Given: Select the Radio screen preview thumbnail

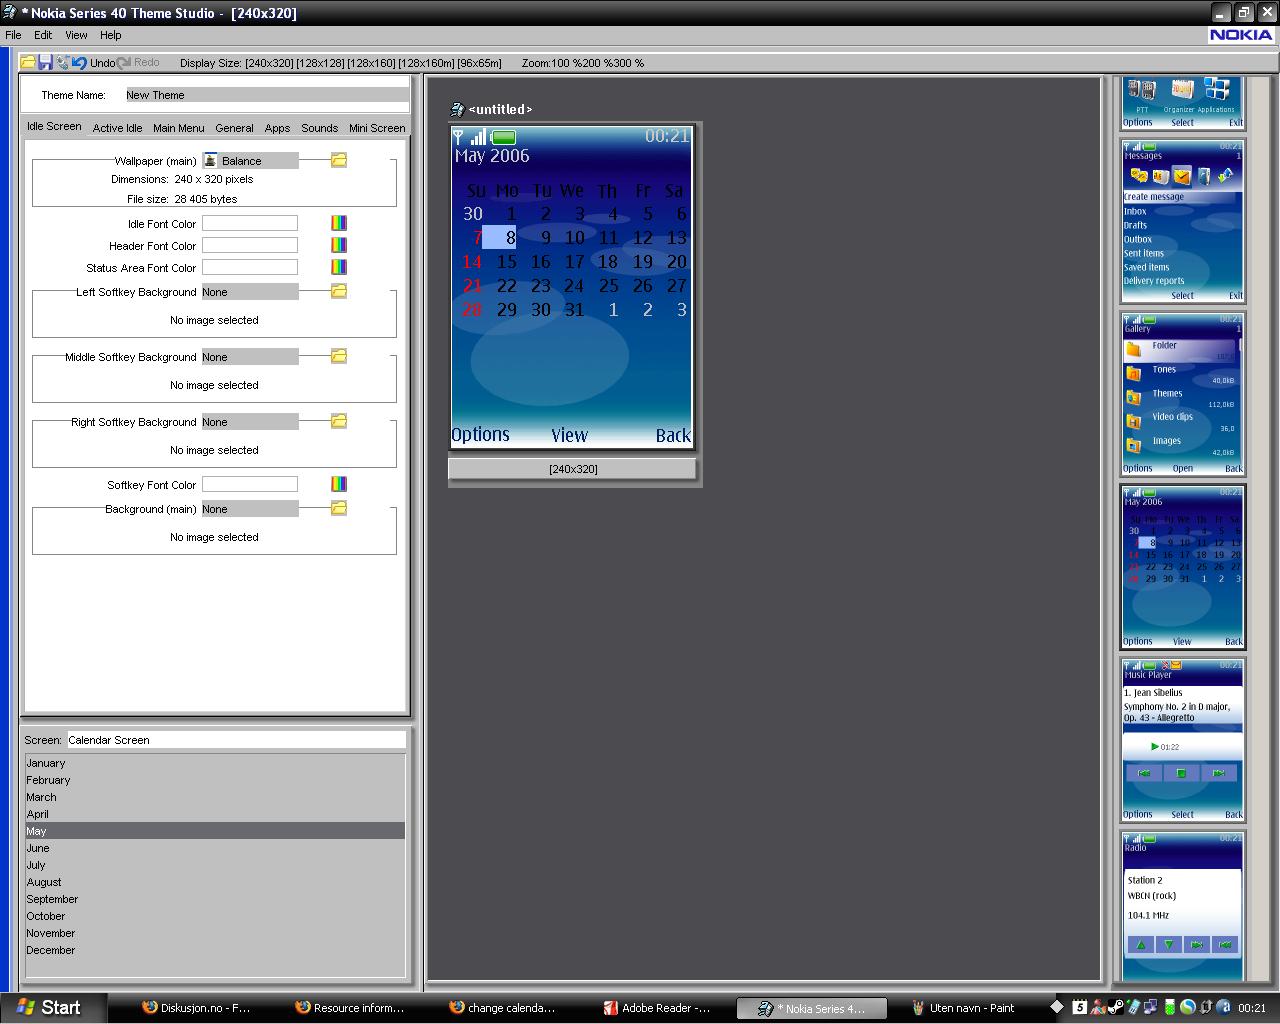Looking at the screenshot, I should [1182, 906].
